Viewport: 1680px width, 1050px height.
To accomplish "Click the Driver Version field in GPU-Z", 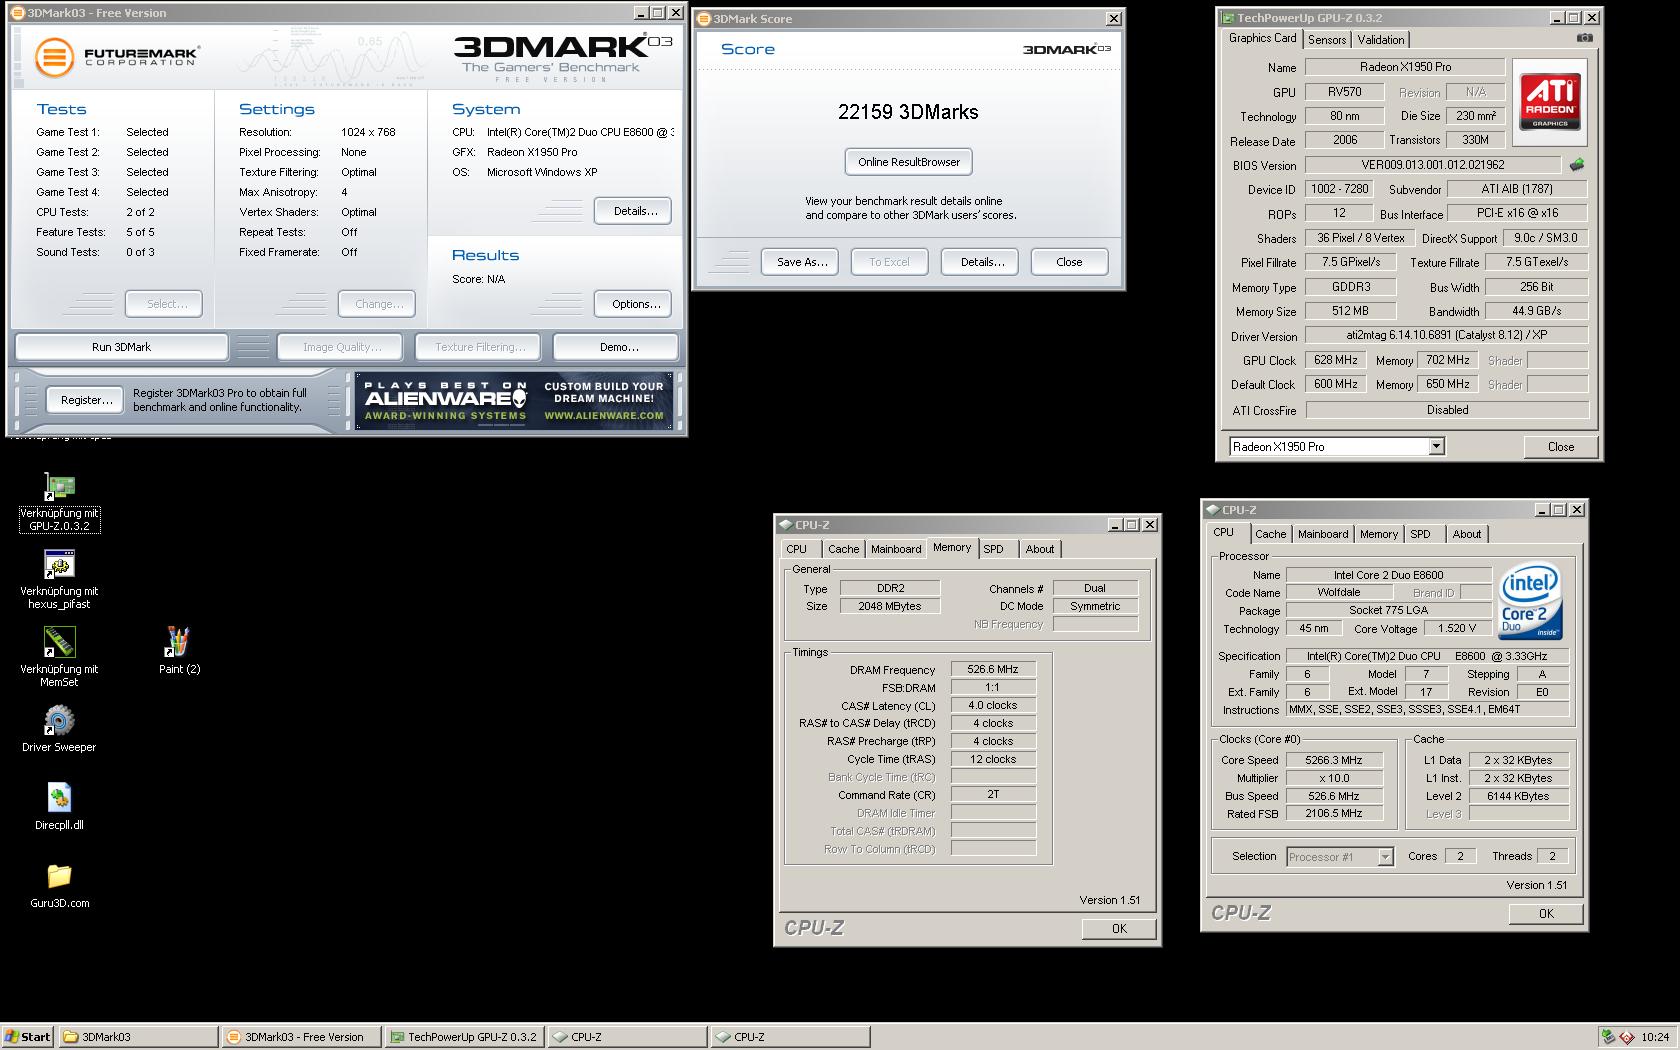I will (1447, 335).
